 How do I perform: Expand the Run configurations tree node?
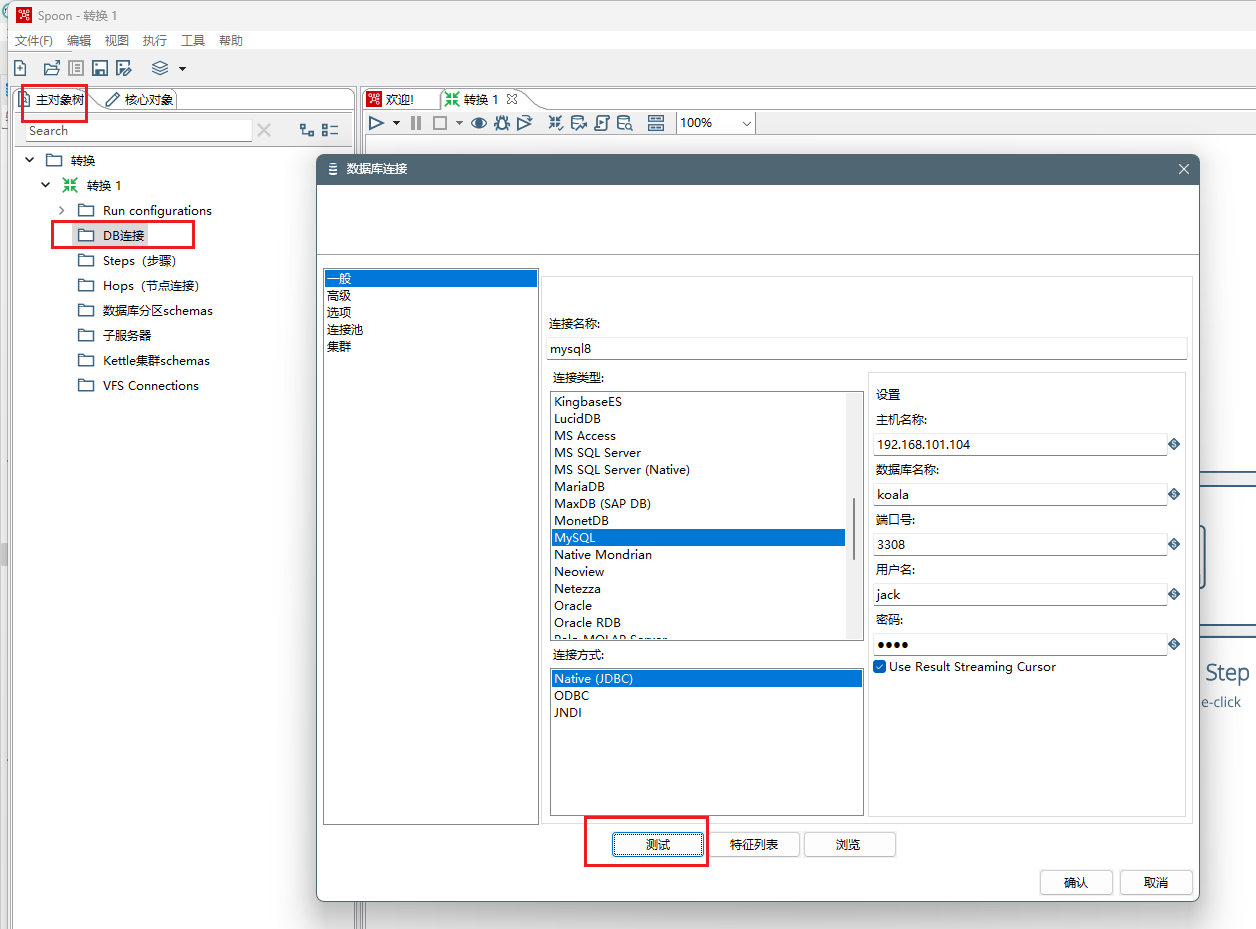tap(61, 210)
